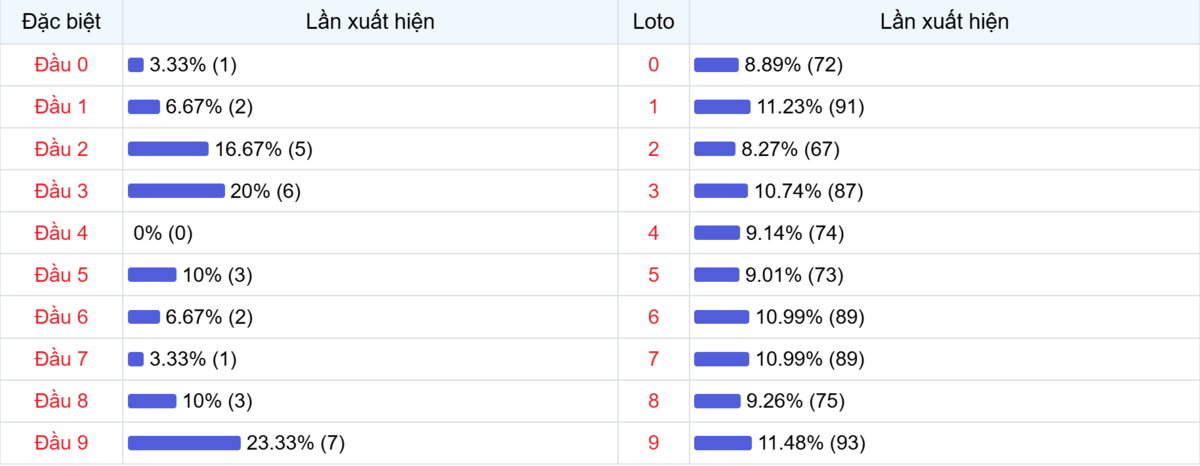1200x466 pixels.
Task: Click the "Đặc biệt" column header
Action: [61, 21]
